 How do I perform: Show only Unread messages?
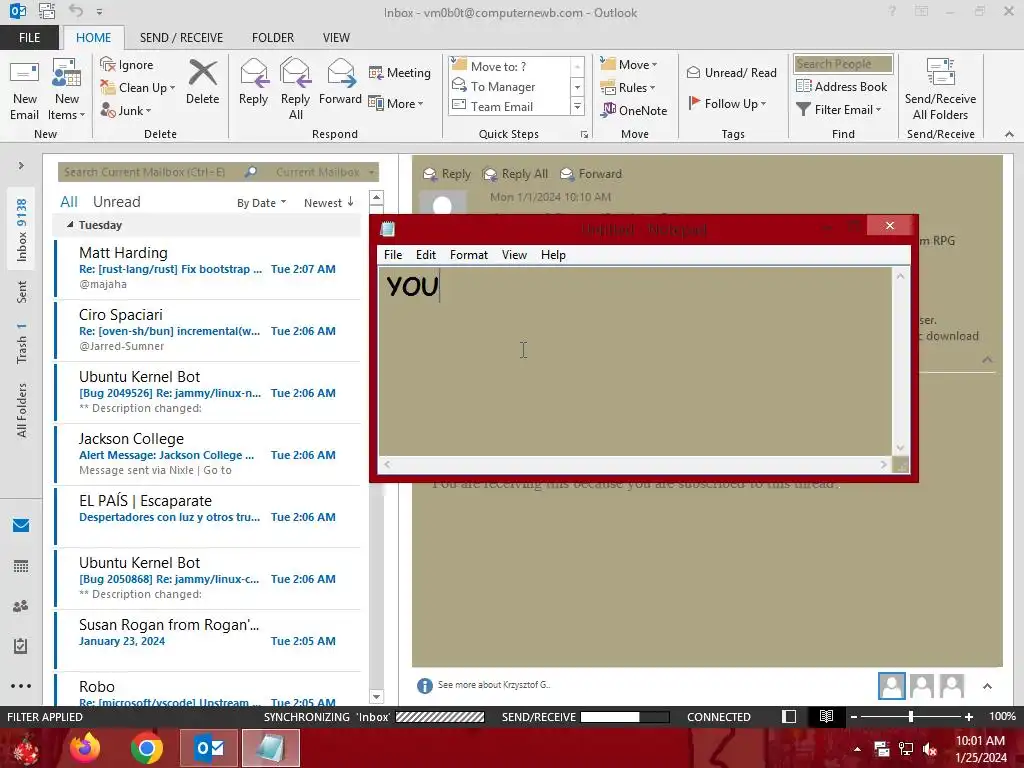click(x=116, y=202)
